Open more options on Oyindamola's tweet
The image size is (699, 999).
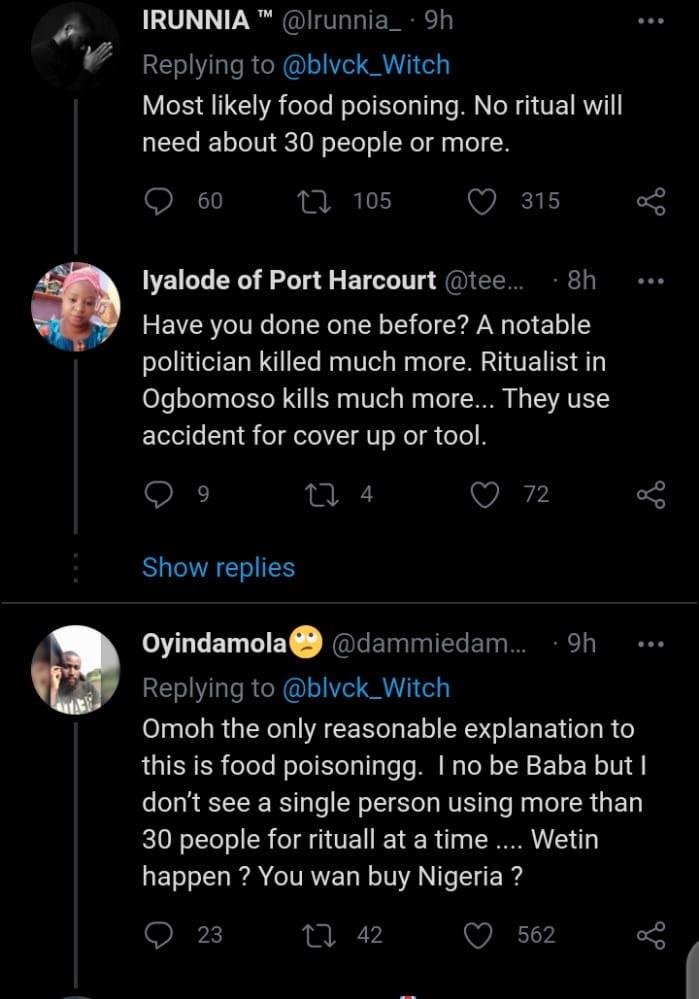click(x=650, y=644)
